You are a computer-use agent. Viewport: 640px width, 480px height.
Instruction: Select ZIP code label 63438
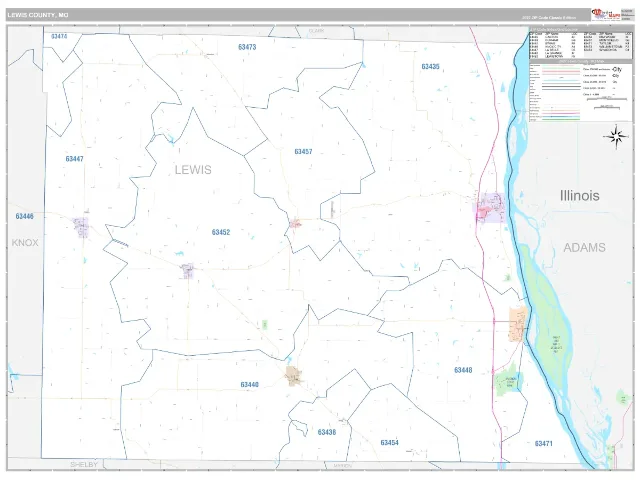(327, 432)
